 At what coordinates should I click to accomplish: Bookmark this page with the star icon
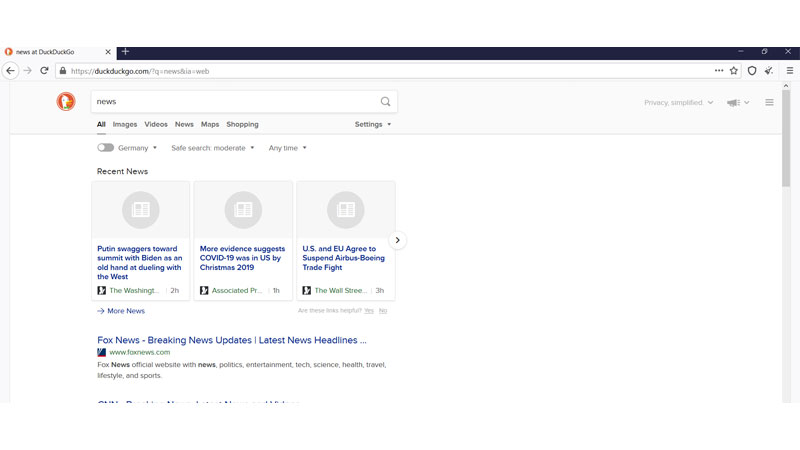click(734, 71)
